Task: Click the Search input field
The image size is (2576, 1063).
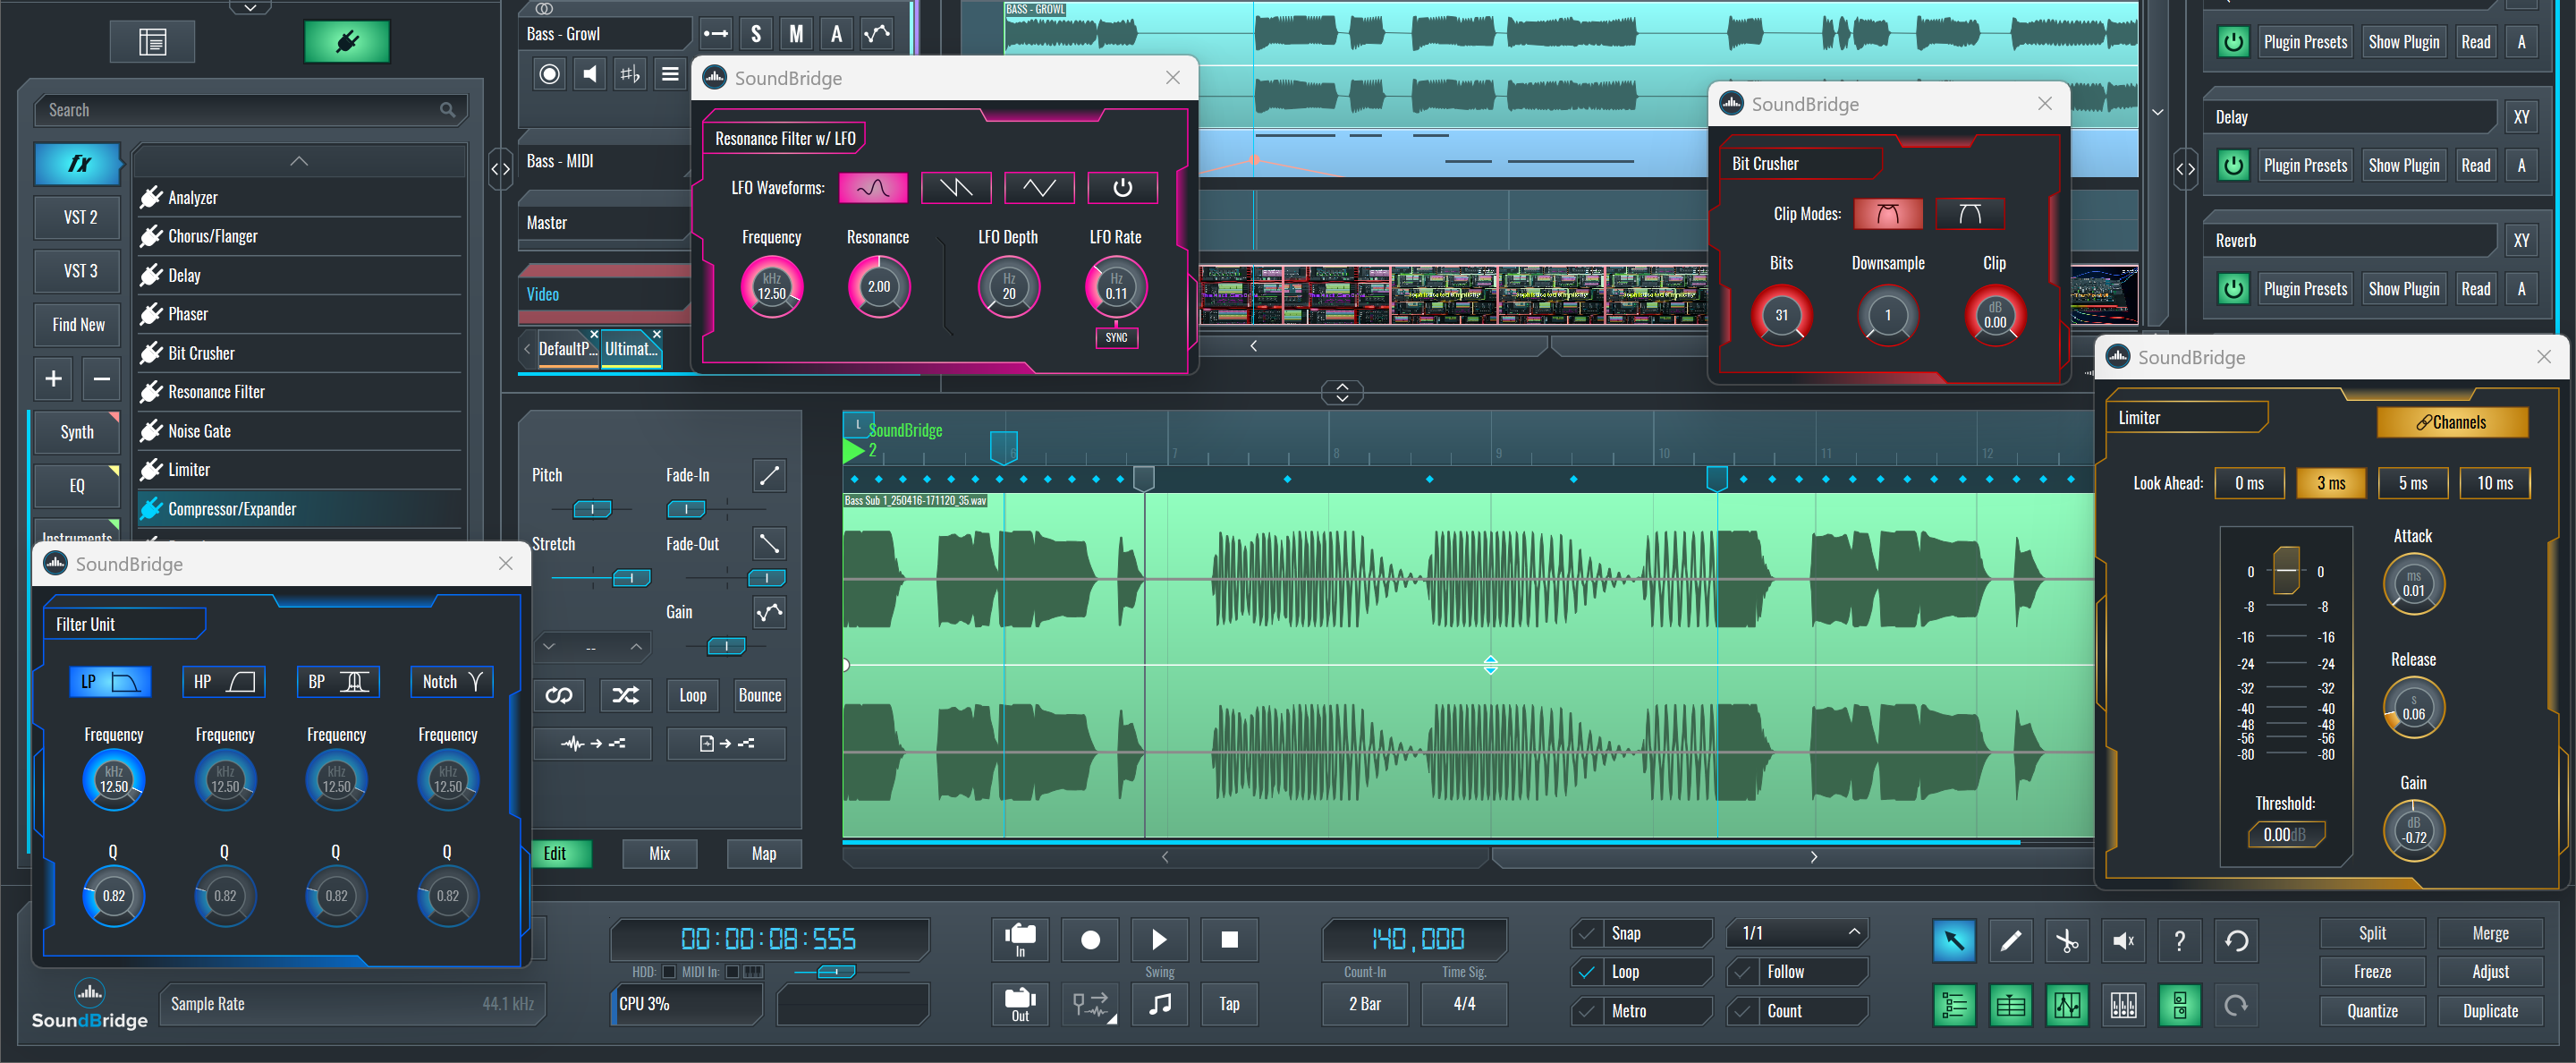Action: (250, 110)
